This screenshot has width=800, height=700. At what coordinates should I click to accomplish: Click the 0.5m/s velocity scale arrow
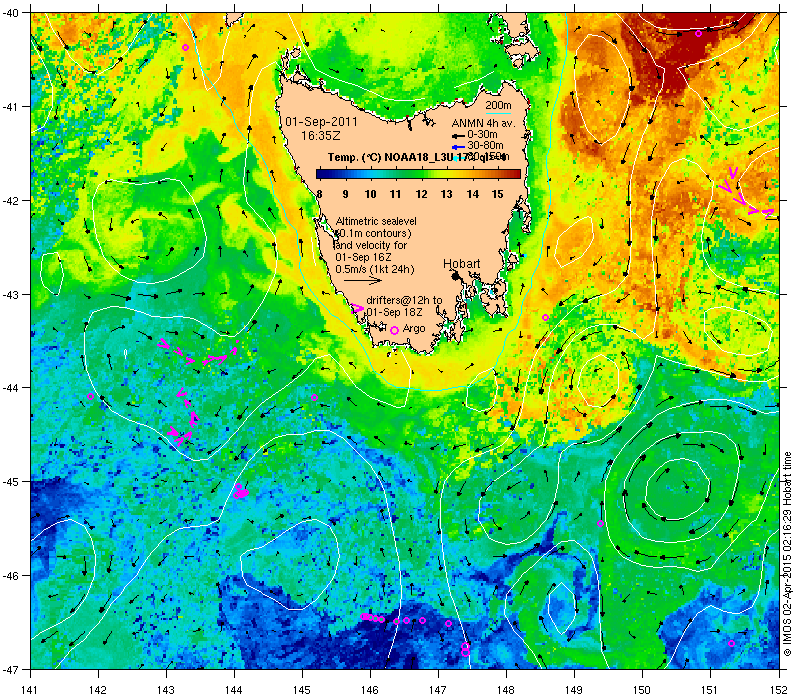coord(362,280)
